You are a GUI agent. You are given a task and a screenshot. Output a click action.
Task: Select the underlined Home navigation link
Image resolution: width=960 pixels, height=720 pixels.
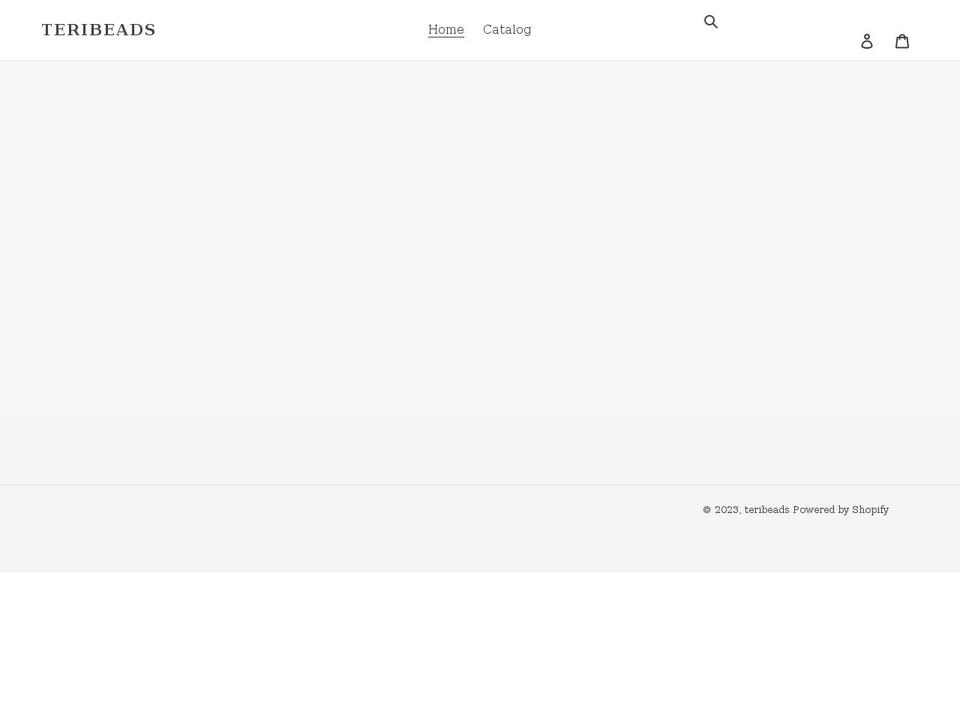click(446, 30)
